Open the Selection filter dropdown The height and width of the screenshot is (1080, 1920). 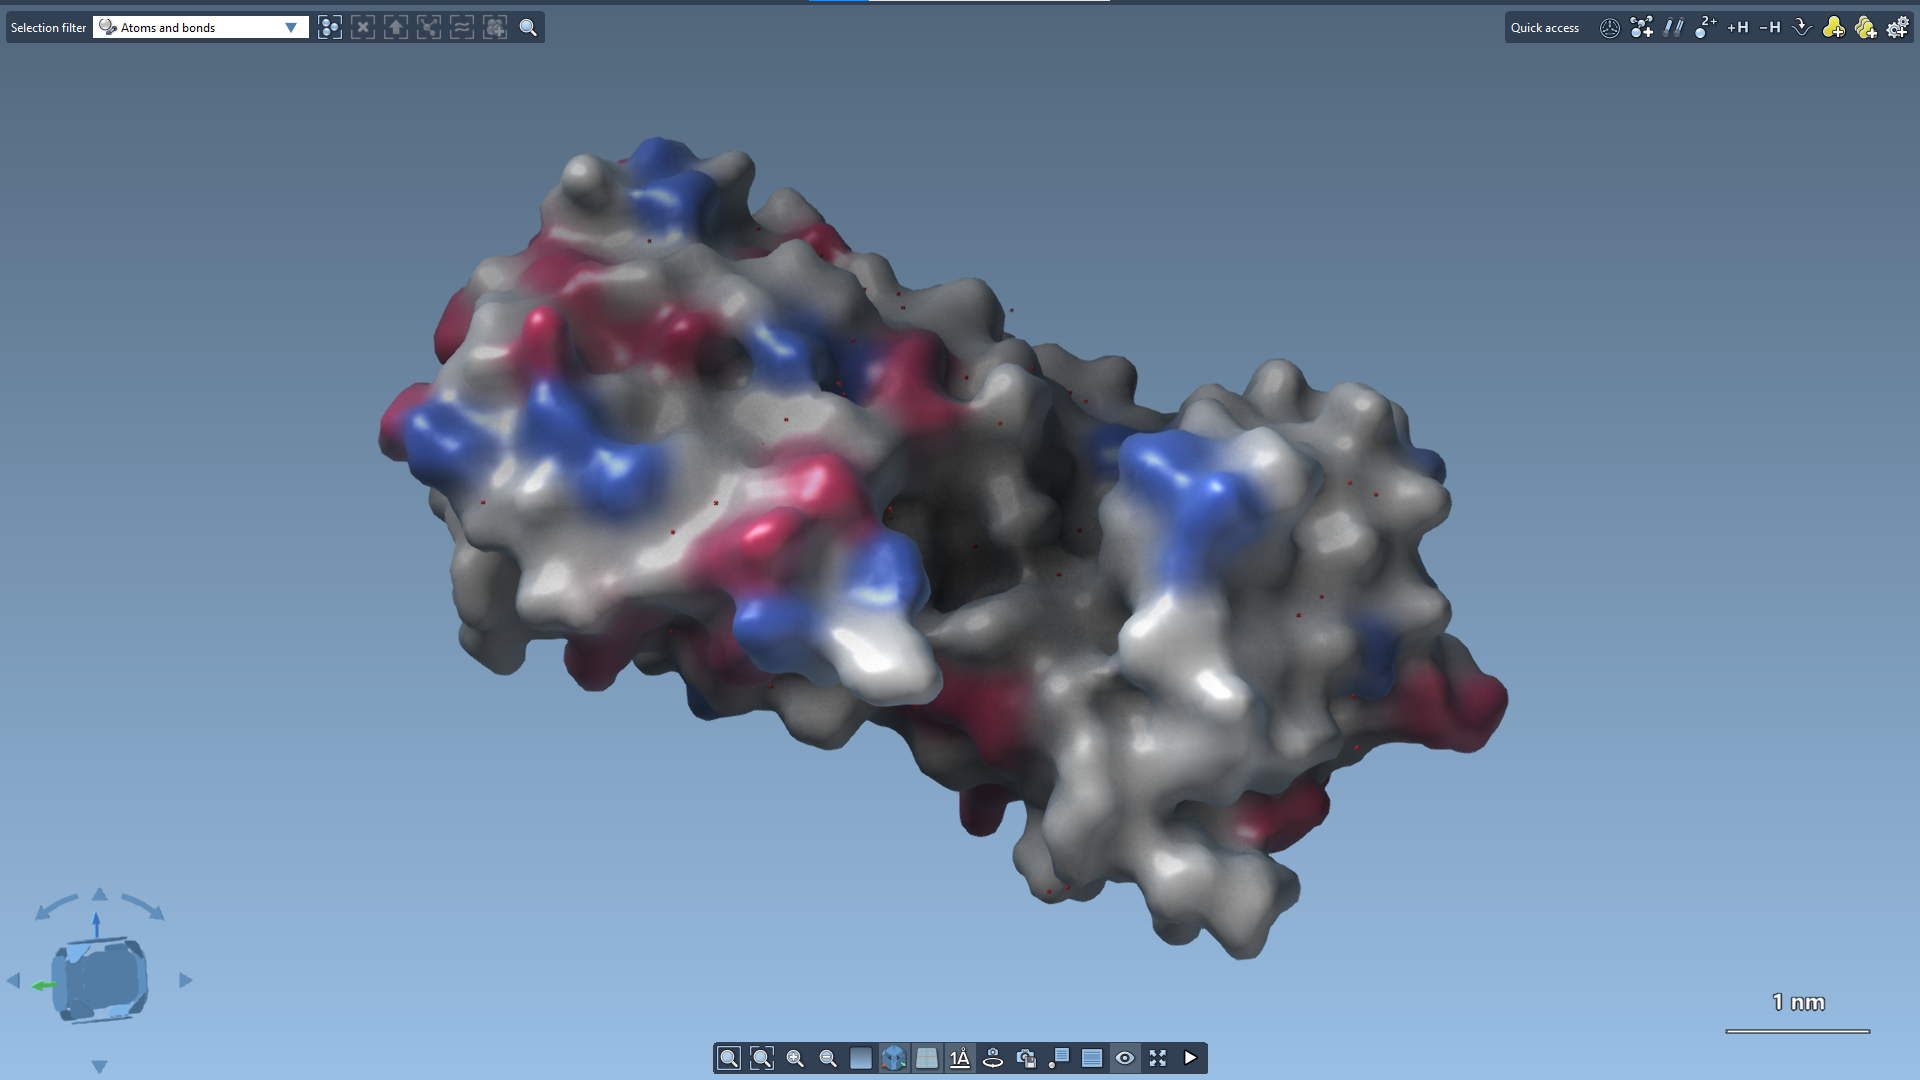(x=200, y=27)
